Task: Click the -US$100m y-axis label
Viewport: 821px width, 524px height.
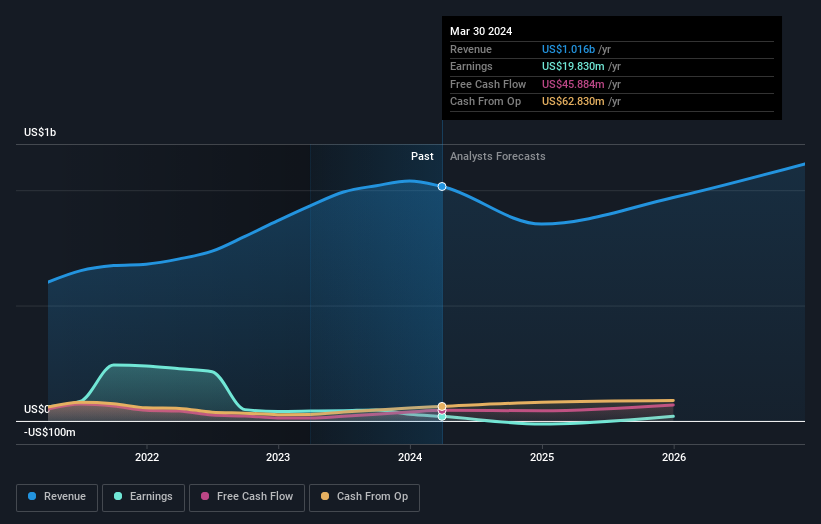Action: coord(50,432)
